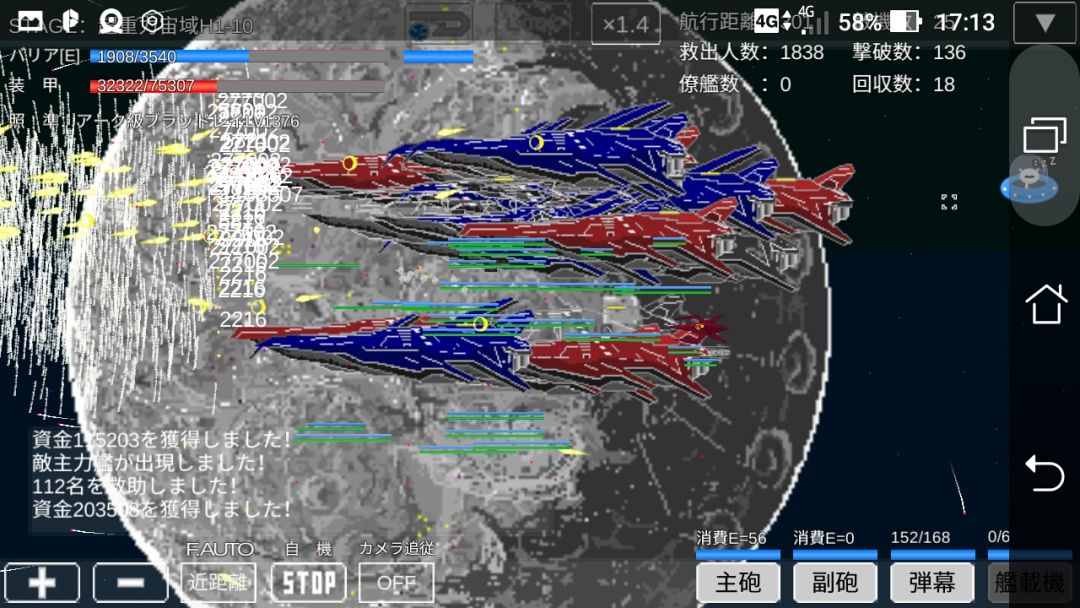Tap the F.AUTO label
This screenshot has width=1080, height=608.
click(219, 549)
